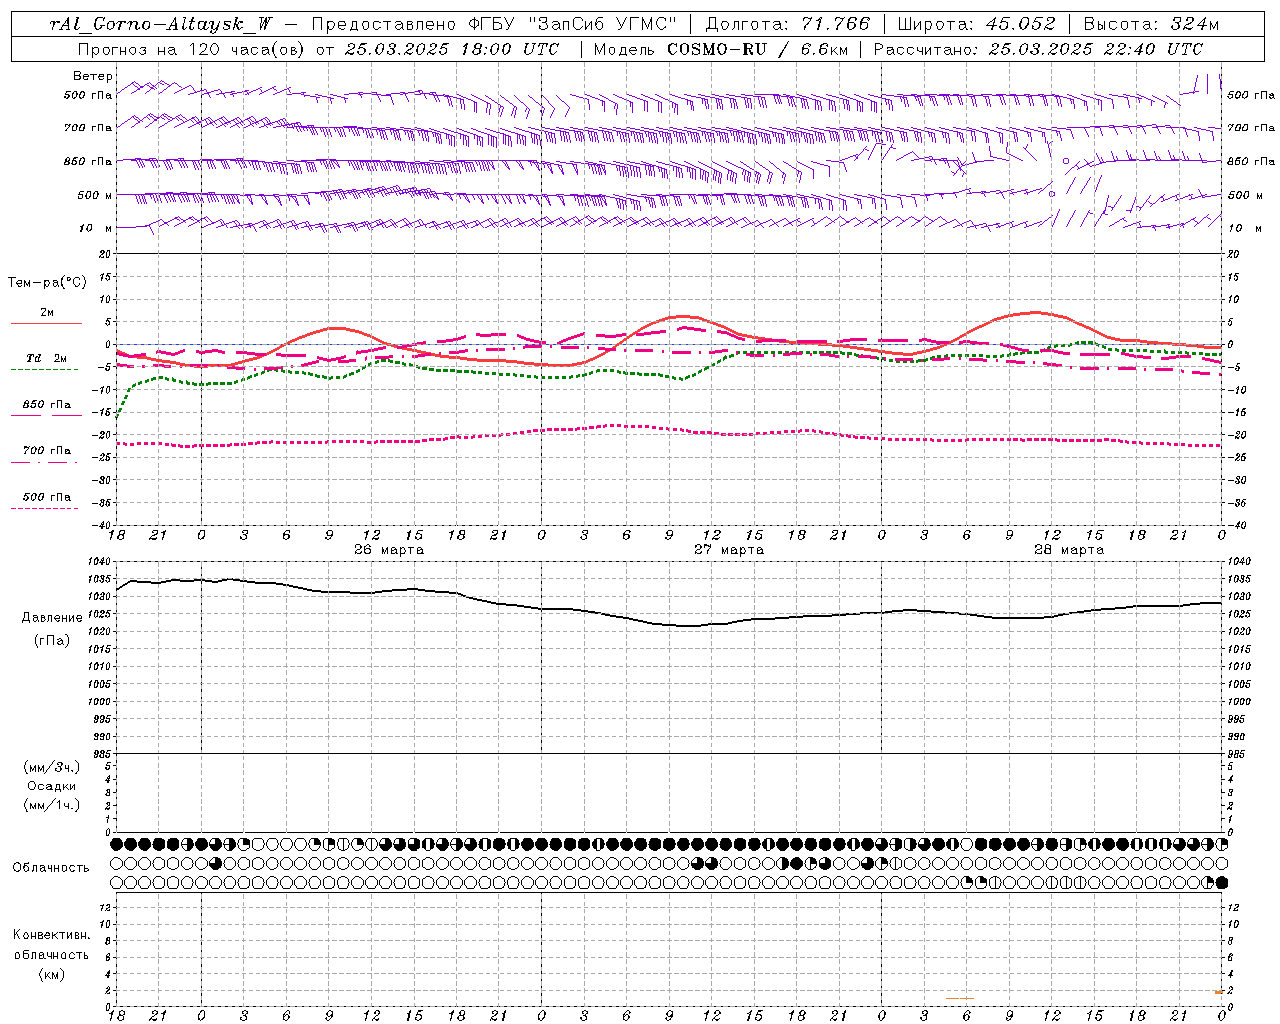Click the Облачность row label
Screen dimensions: 1280x1024
coord(51,868)
